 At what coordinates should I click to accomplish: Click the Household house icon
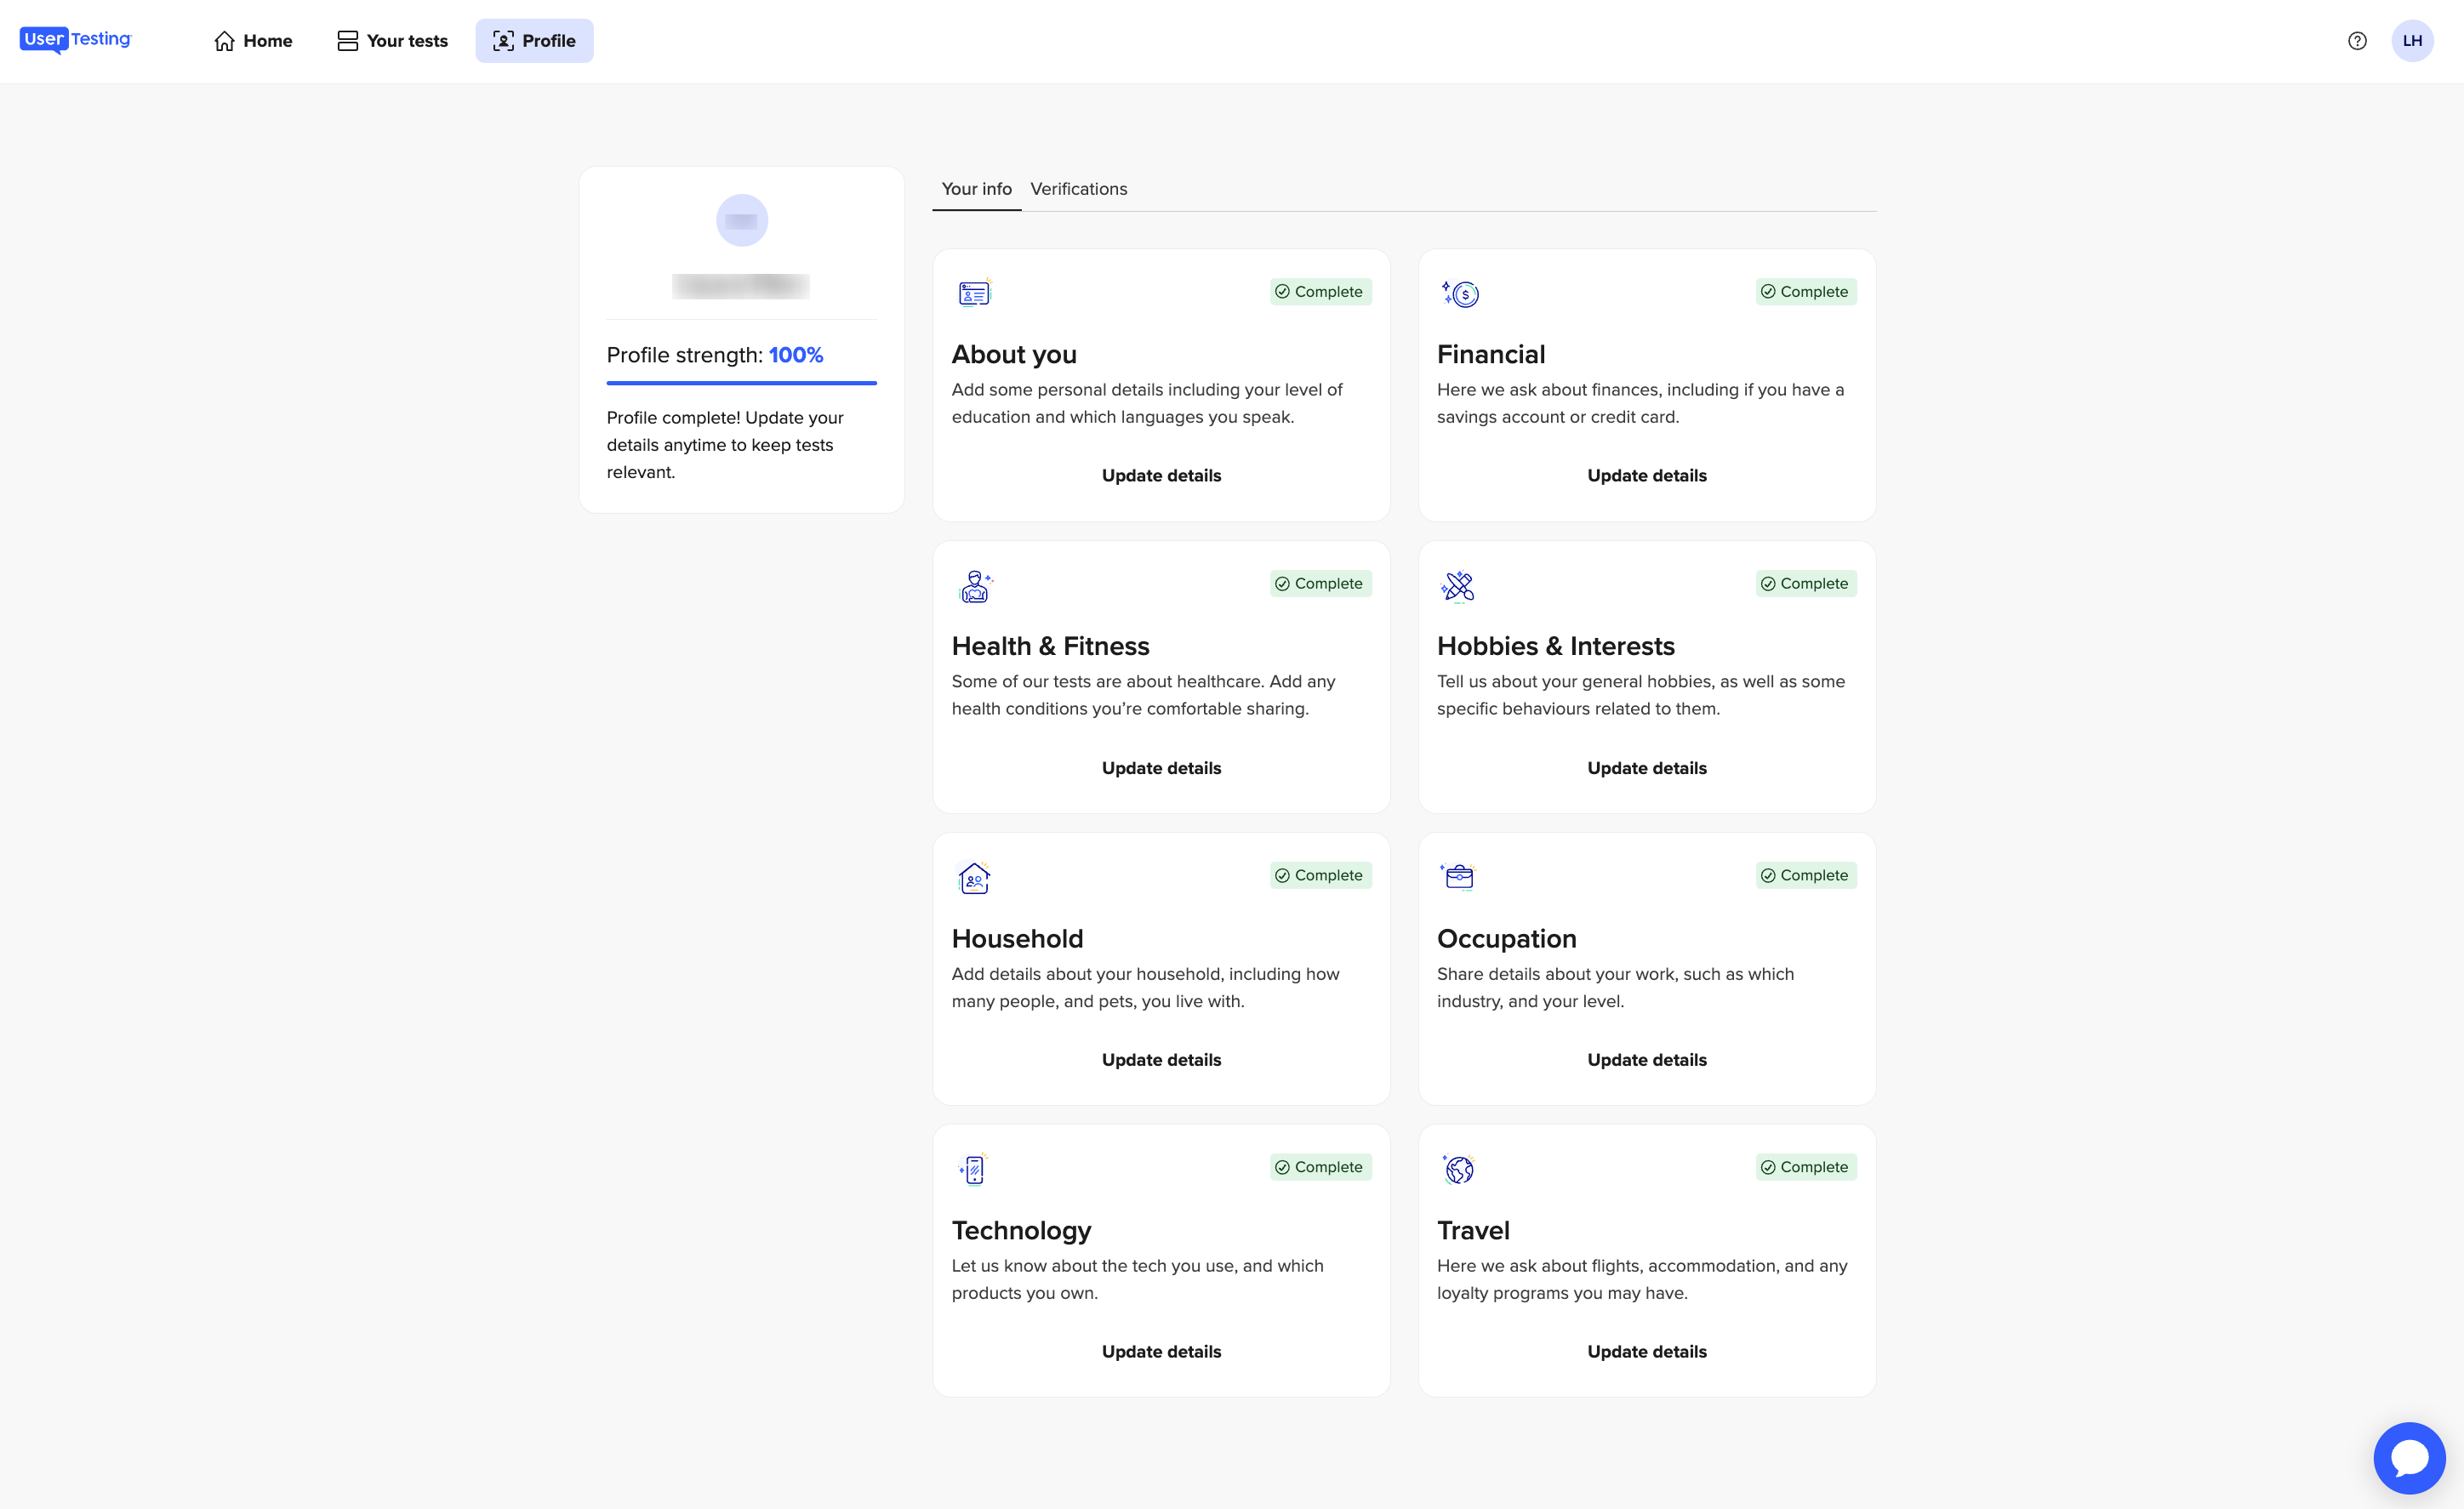[973, 877]
